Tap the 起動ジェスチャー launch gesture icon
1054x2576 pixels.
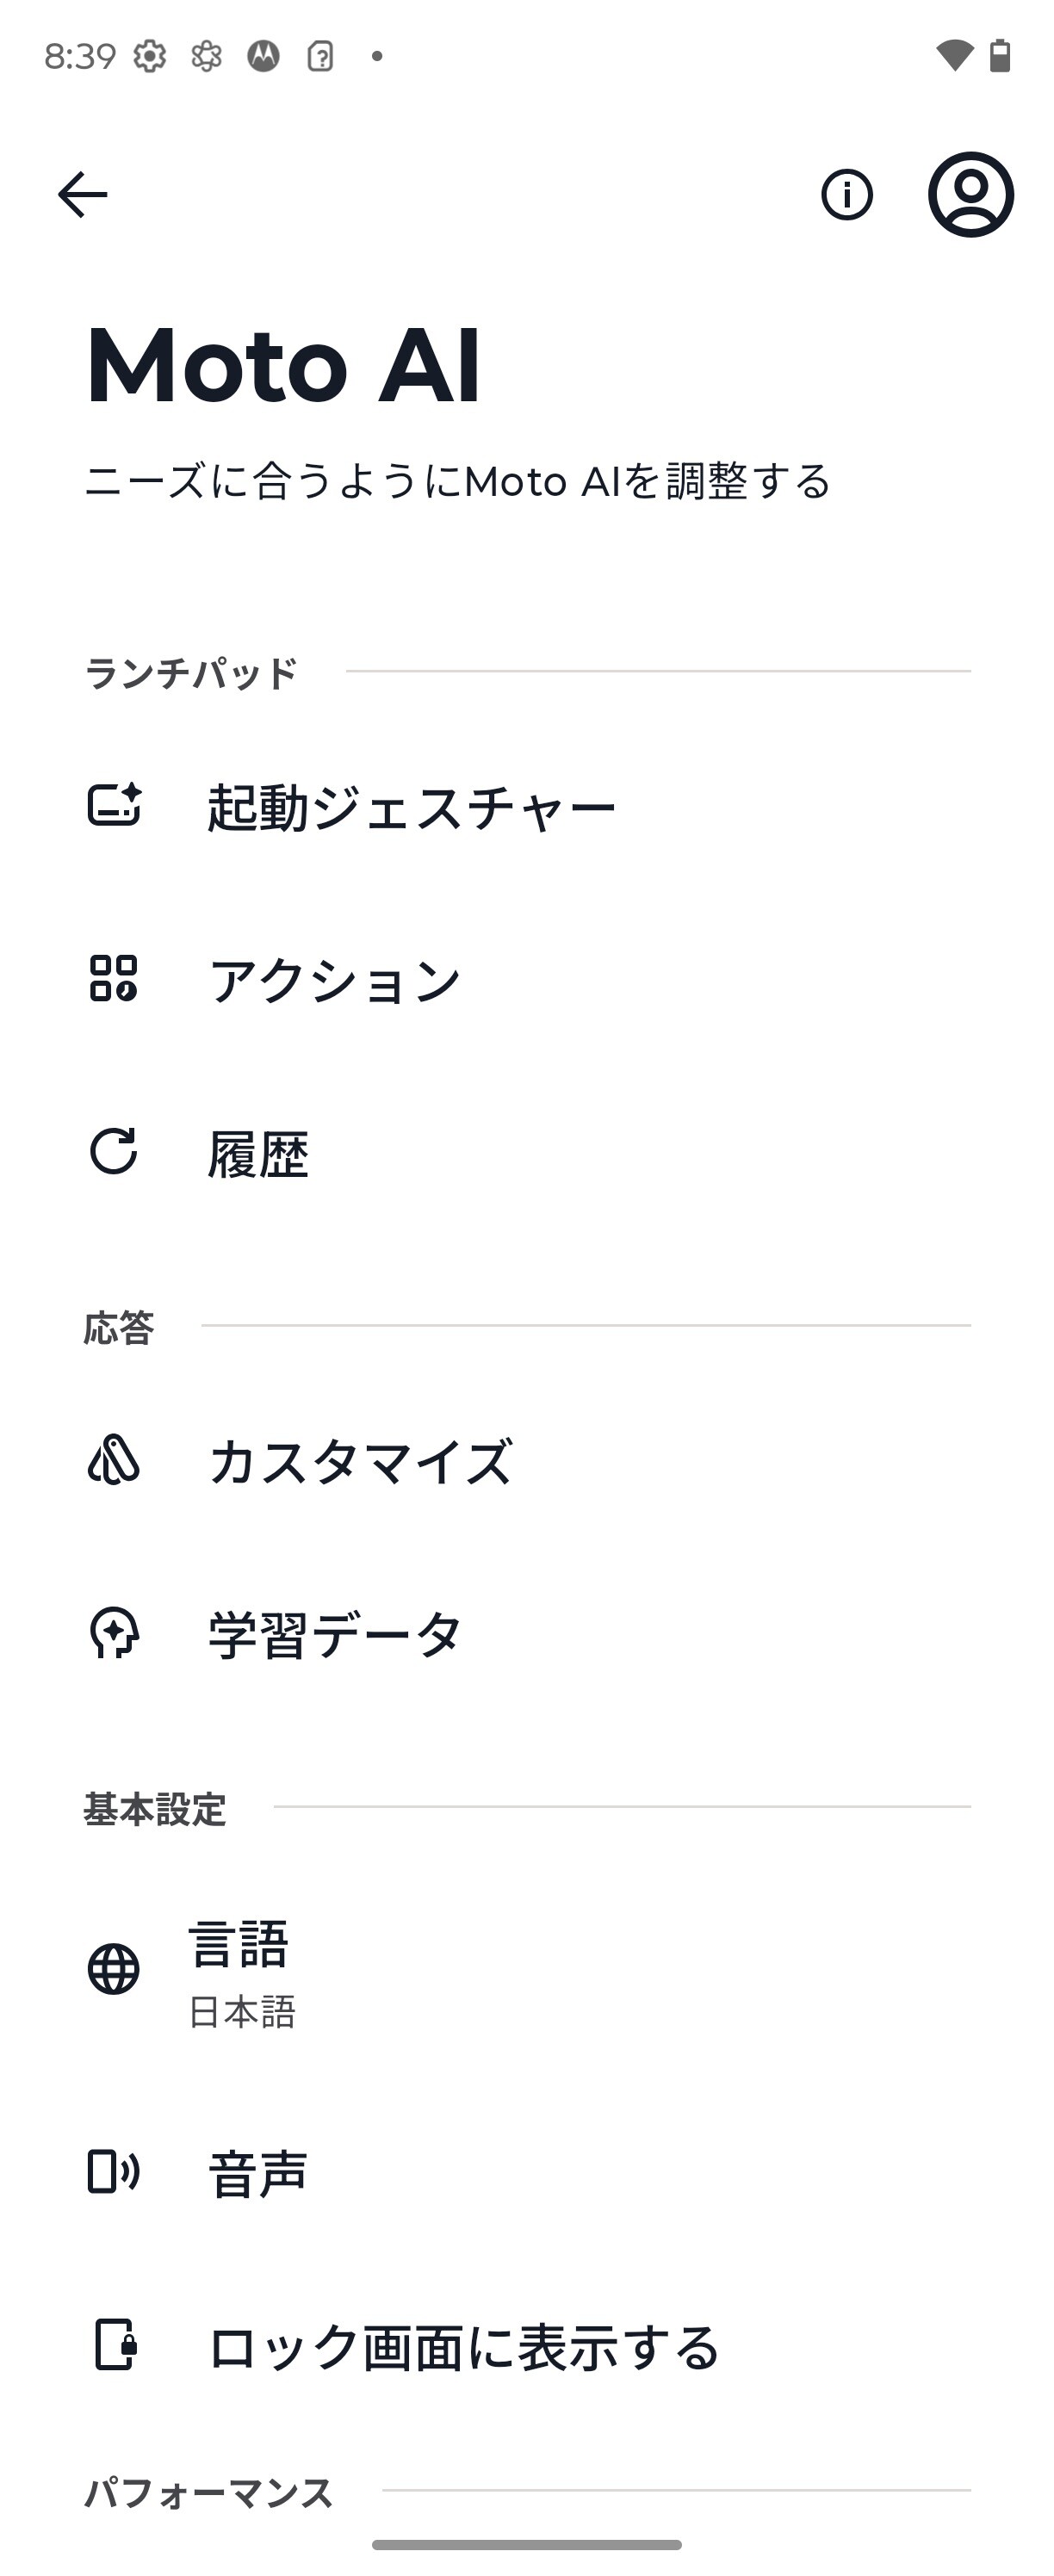pyautogui.click(x=114, y=806)
